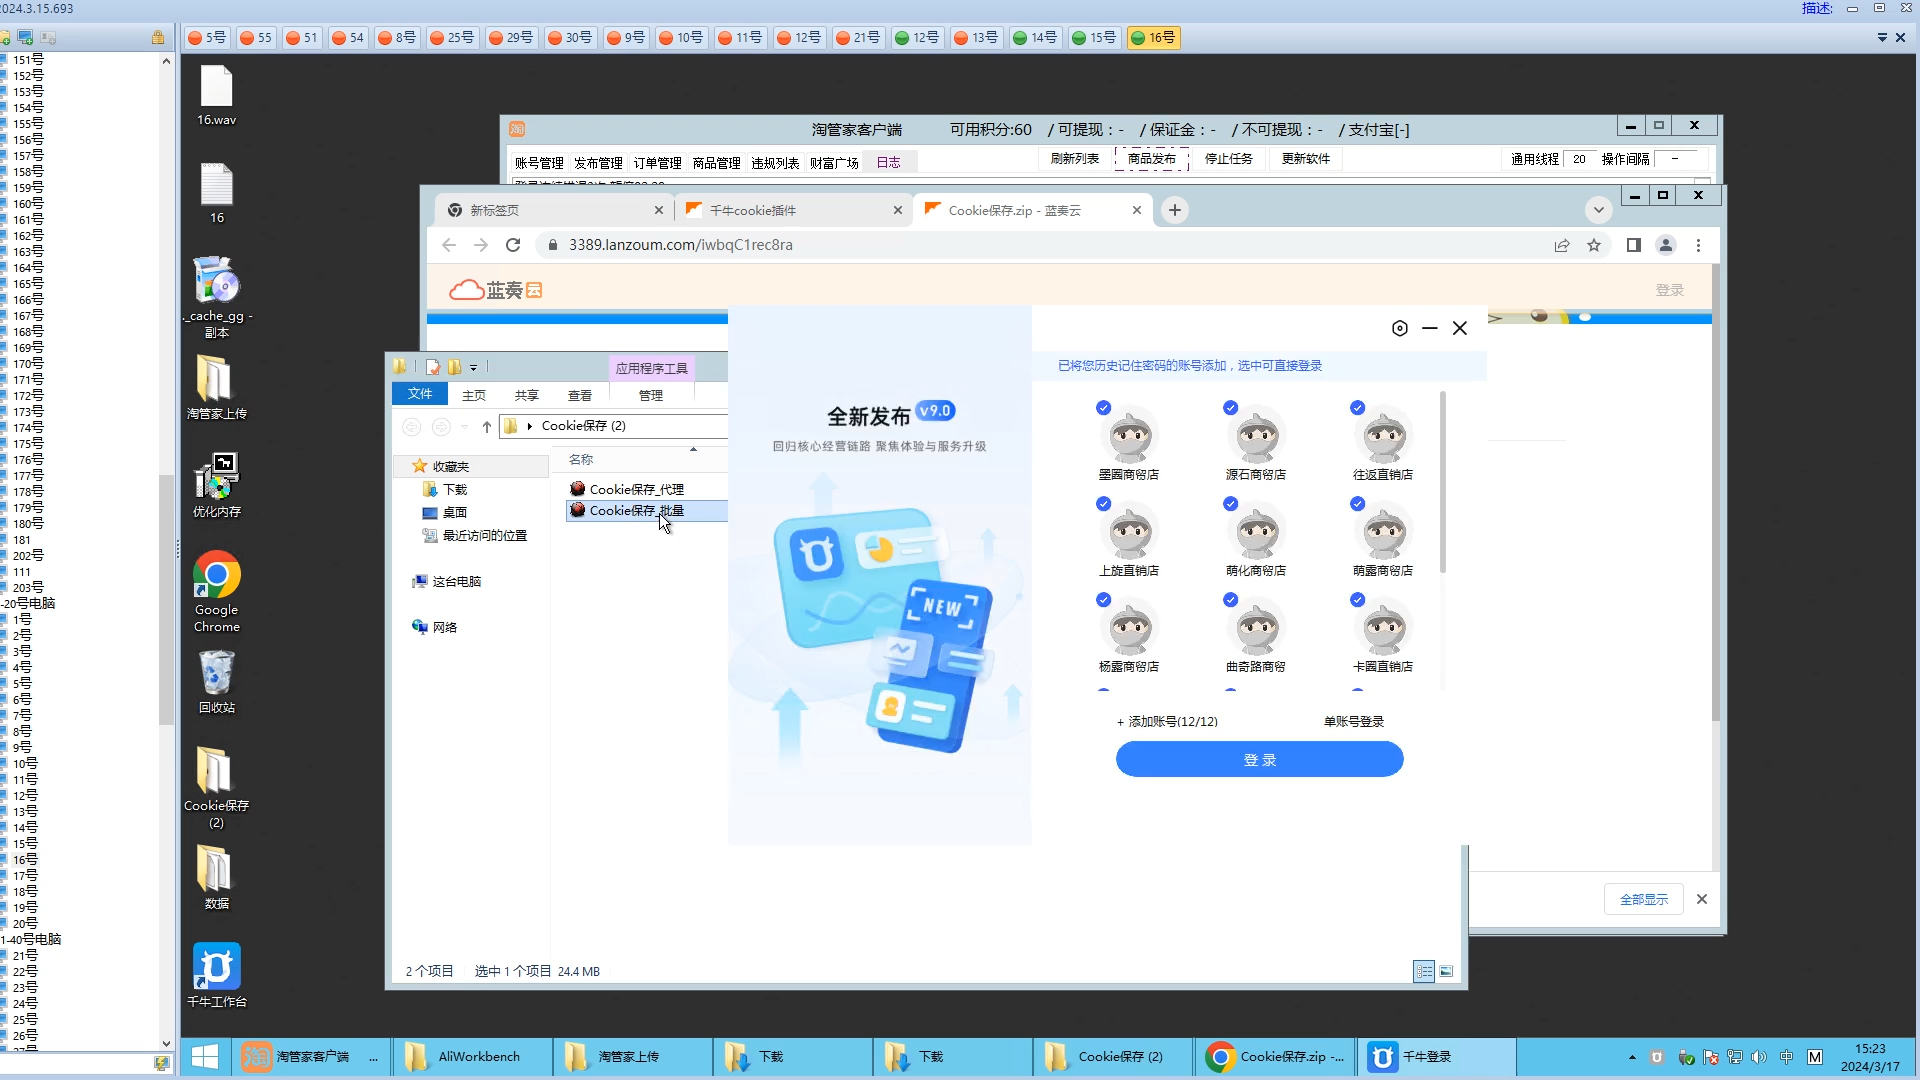
Task: Click the blue 登录 login button
Action: coord(1259,760)
